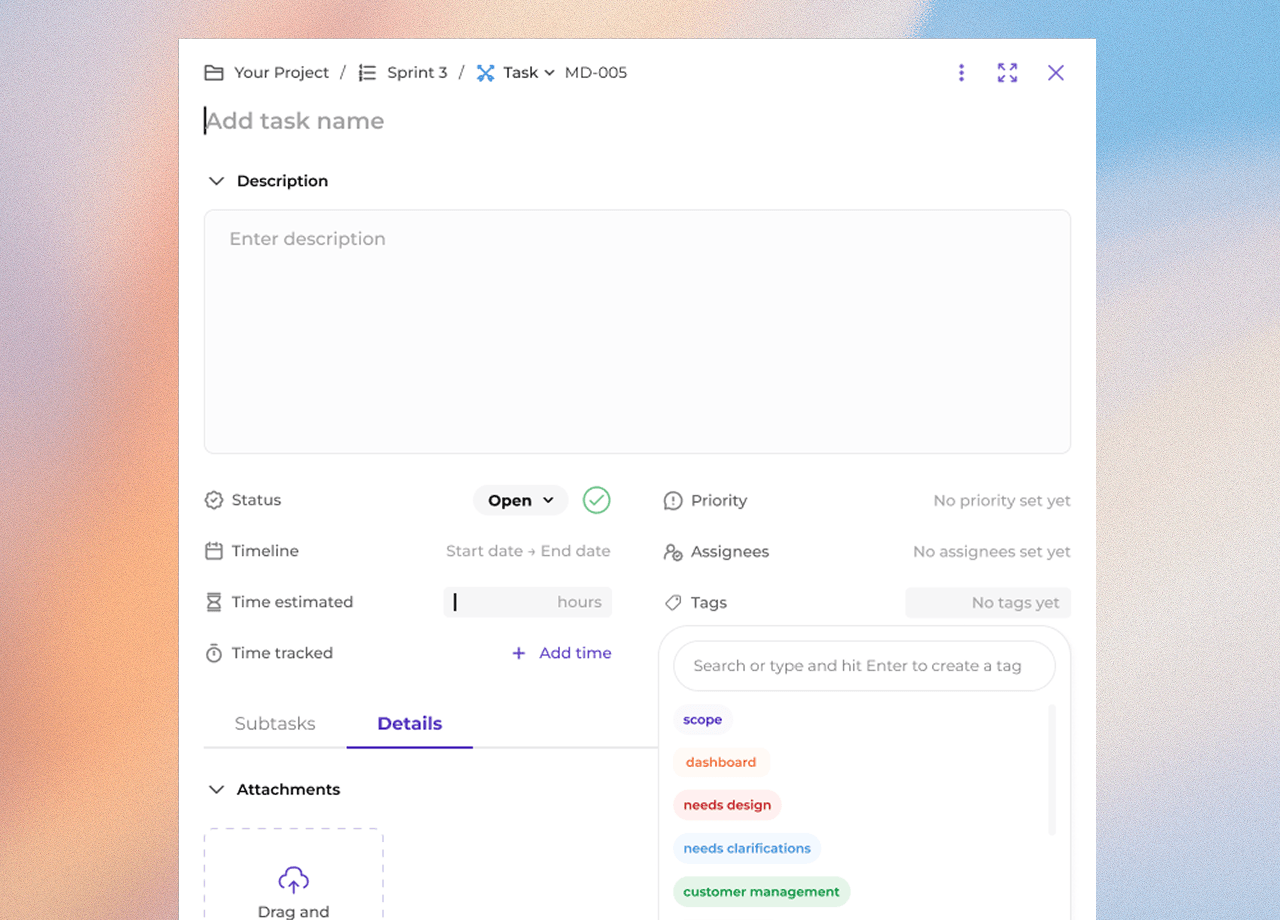Open the three-dot more options menu
This screenshot has height=920, width=1280.
tap(961, 73)
